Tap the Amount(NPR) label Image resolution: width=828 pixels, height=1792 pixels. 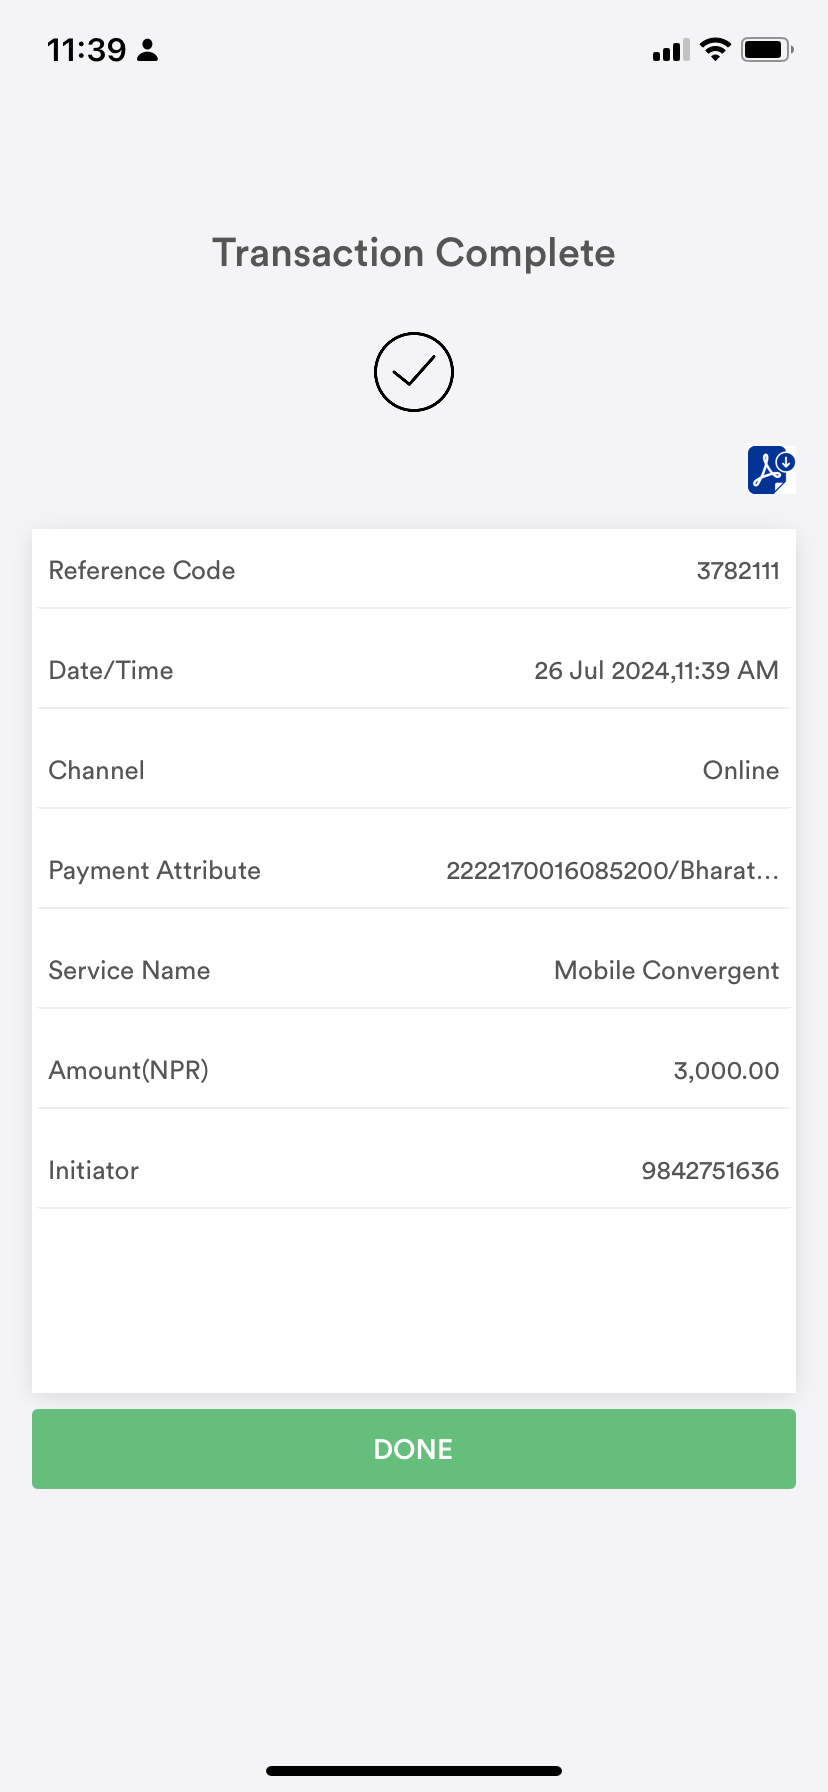point(129,1071)
